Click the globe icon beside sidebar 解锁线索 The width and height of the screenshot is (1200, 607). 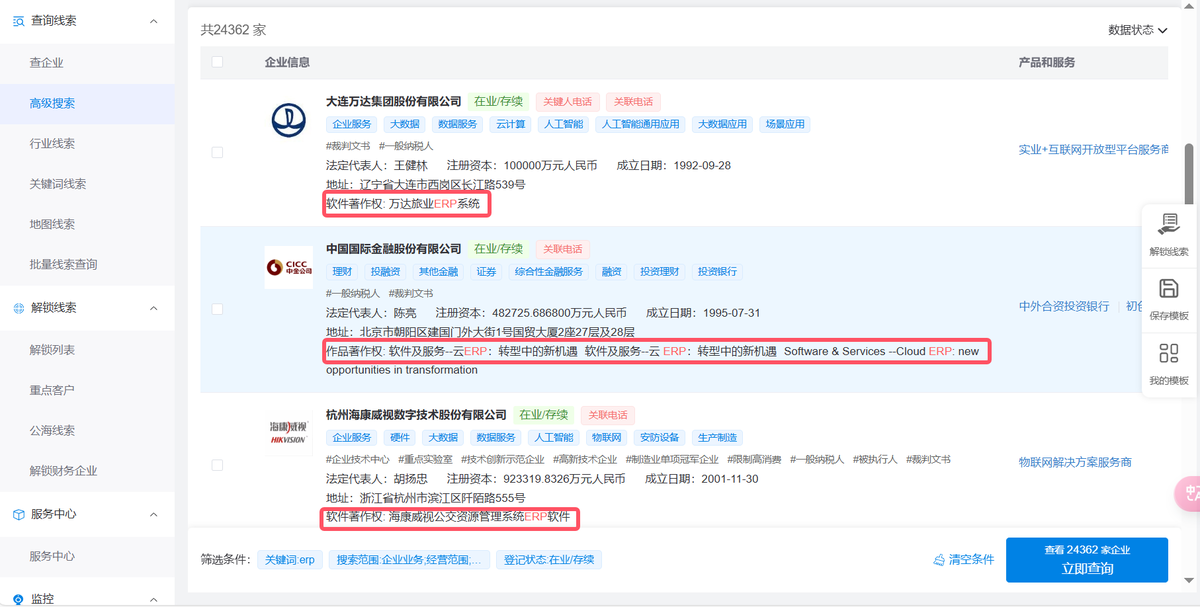[18, 308]
